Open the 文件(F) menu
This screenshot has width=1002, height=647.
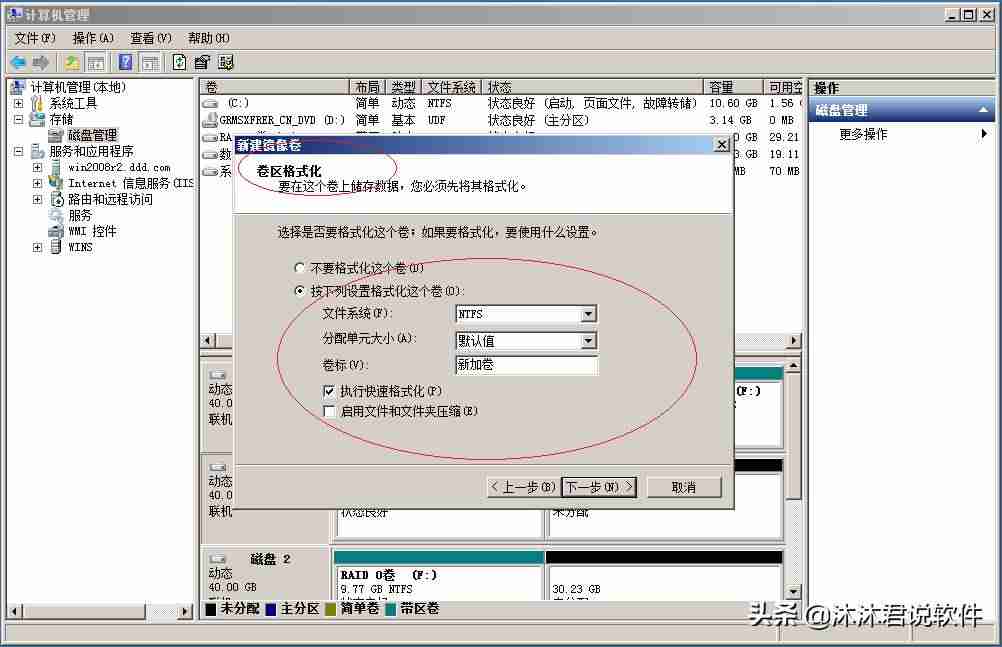point(35,38)
